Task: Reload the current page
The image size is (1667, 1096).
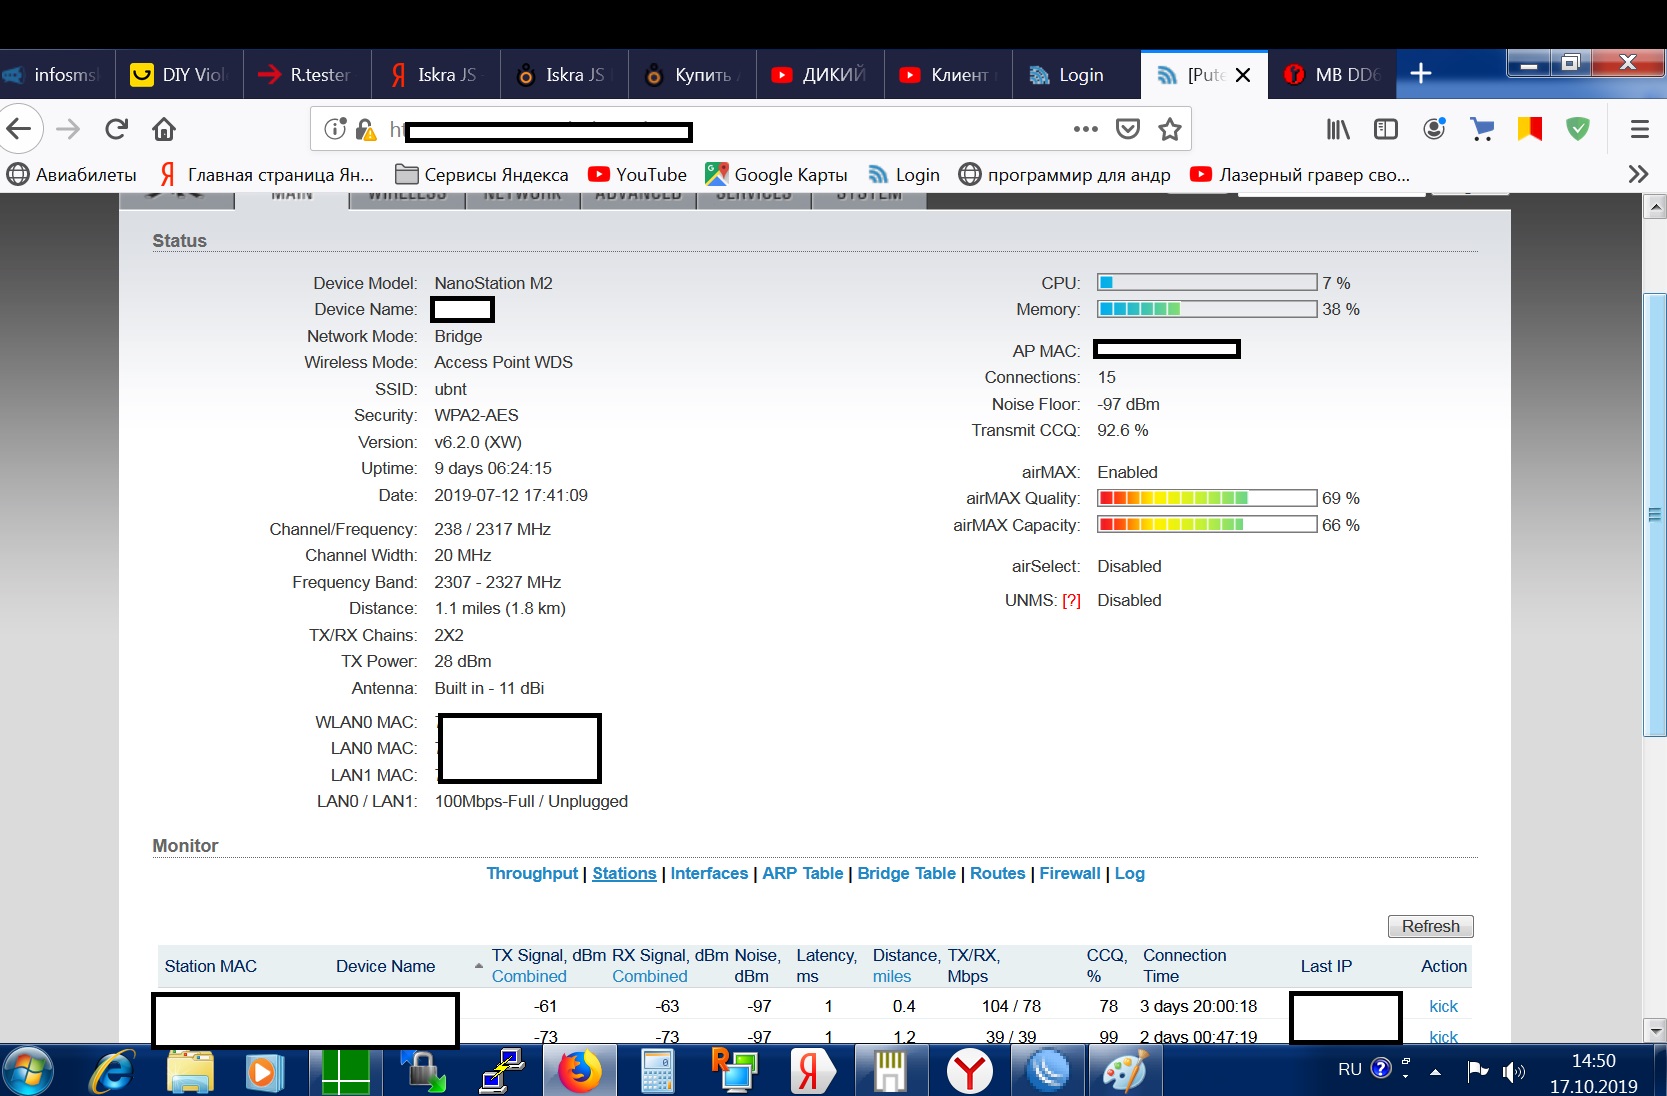Action: pos(117,129)
